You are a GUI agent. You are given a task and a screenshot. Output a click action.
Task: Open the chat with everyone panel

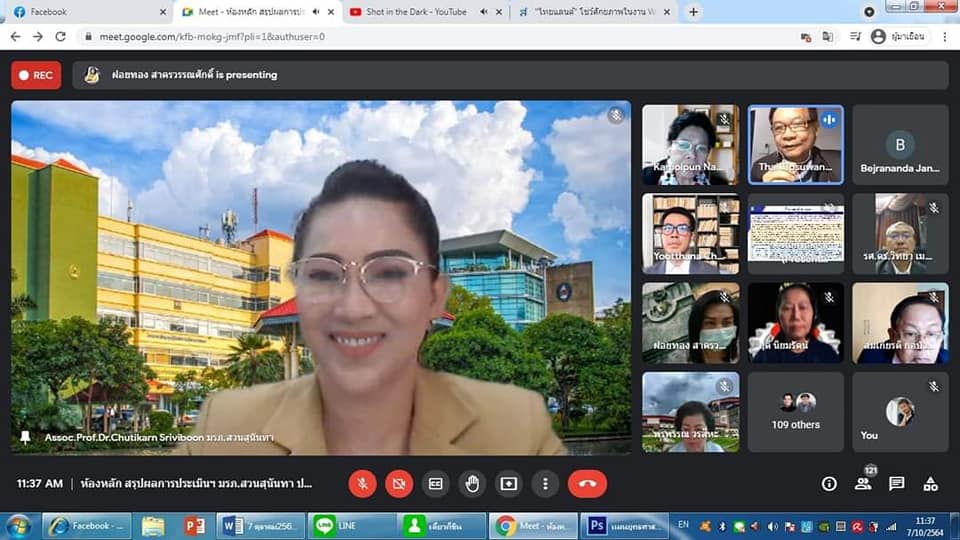897,484
